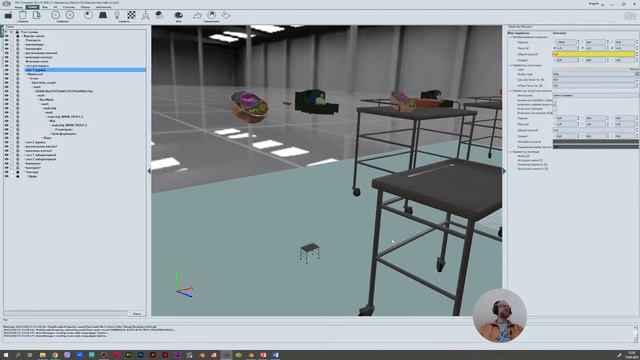This screenshot has width=640, height=360.
Task: Click the scrollbar of the bottom log panel
Action: pyautogui.click(x=635, y=333)
